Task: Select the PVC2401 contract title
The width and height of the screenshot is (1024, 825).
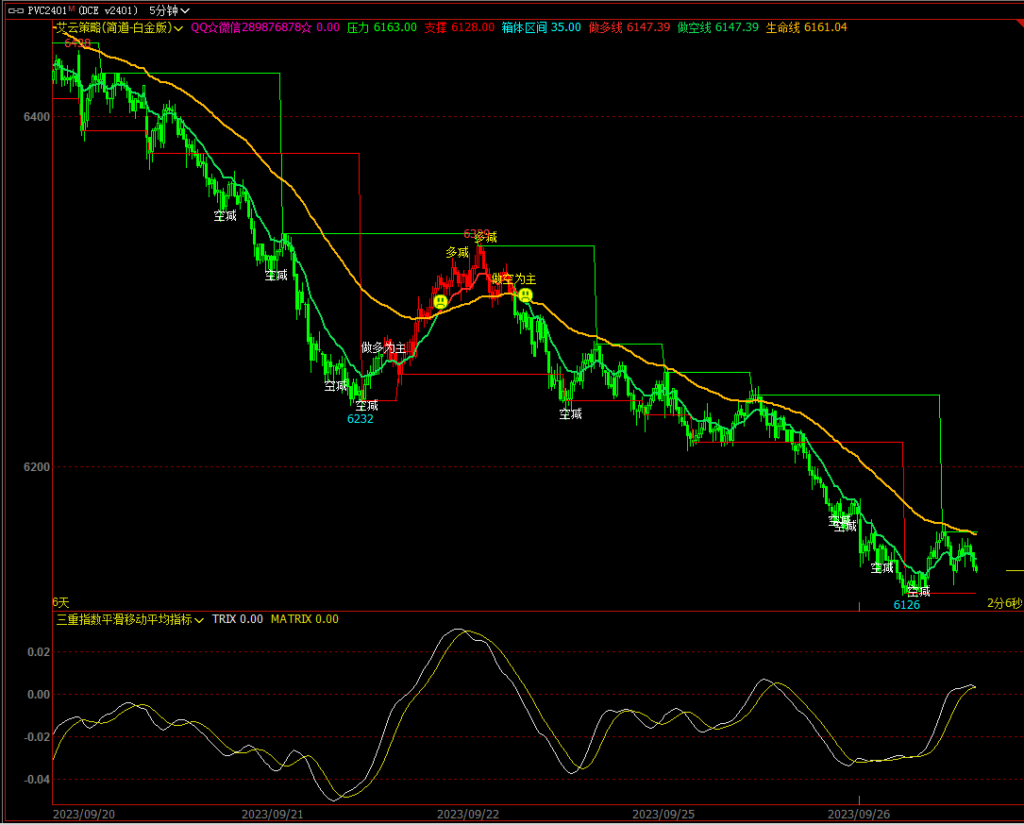Action: [x=49, y=10]
